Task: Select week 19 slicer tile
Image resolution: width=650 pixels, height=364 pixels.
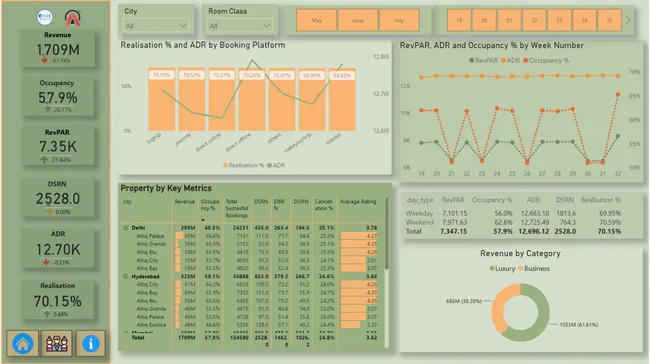Action: coord(459,20)
